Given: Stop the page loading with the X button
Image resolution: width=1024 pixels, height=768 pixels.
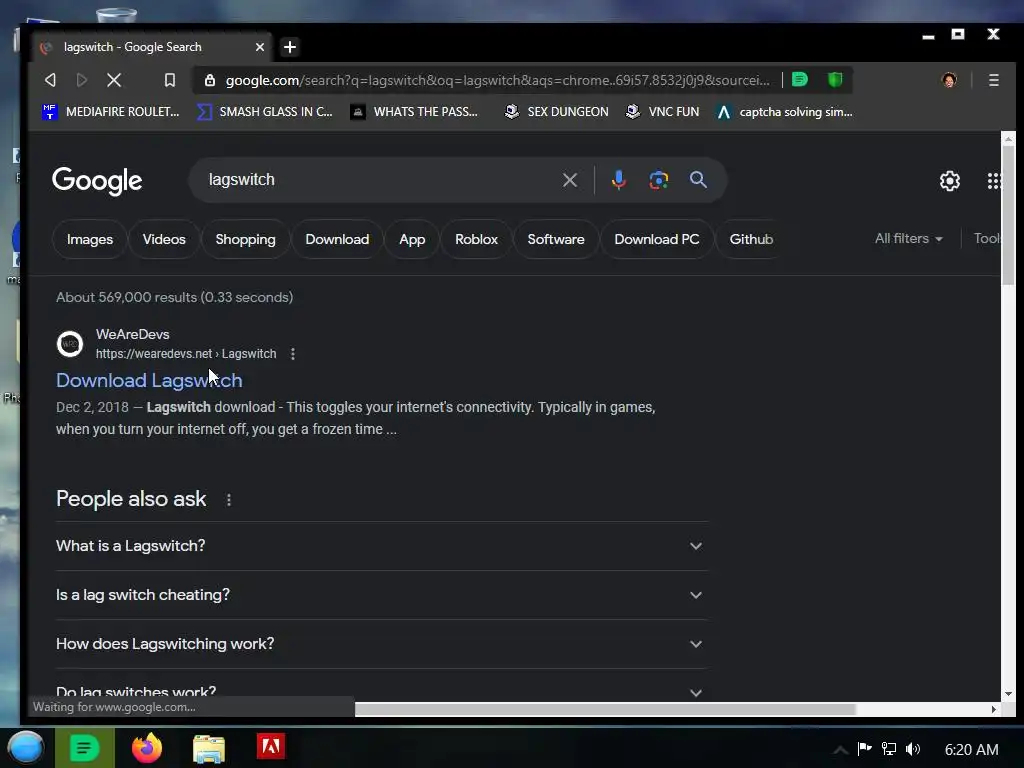Looking at the screenshot, I should tap(114, 80).
